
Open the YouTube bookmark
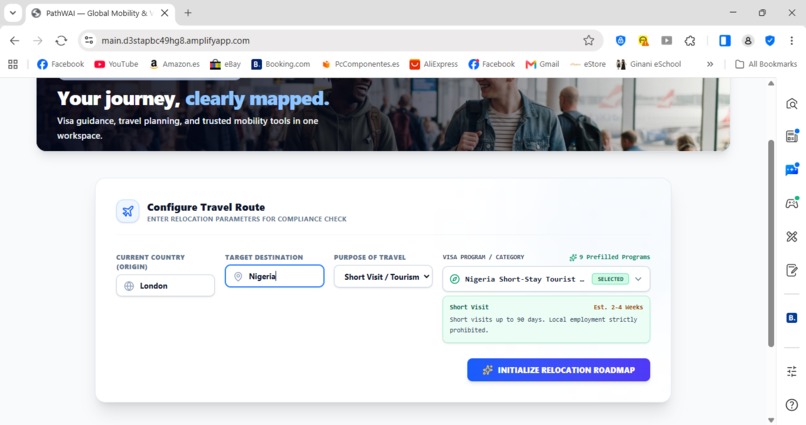[116, 64]
